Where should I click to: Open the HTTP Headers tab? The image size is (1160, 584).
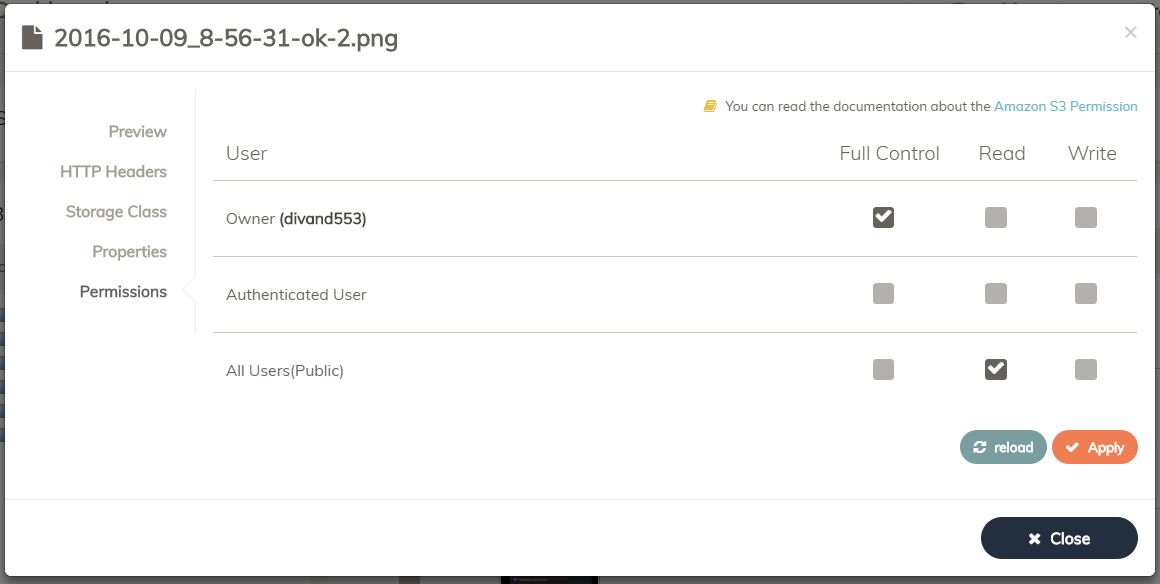tap(113, 172)
